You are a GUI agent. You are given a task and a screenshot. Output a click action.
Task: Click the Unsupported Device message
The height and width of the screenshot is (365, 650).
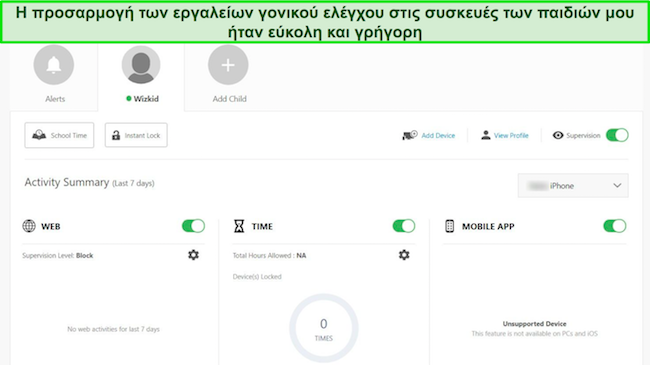point(534,324)
